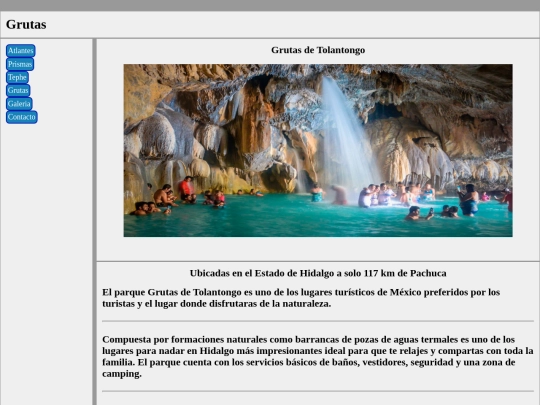The width and height of the screenshot is (540, 405).
Task: Open the Atlantes navigation button
Action: pos(21,51)
